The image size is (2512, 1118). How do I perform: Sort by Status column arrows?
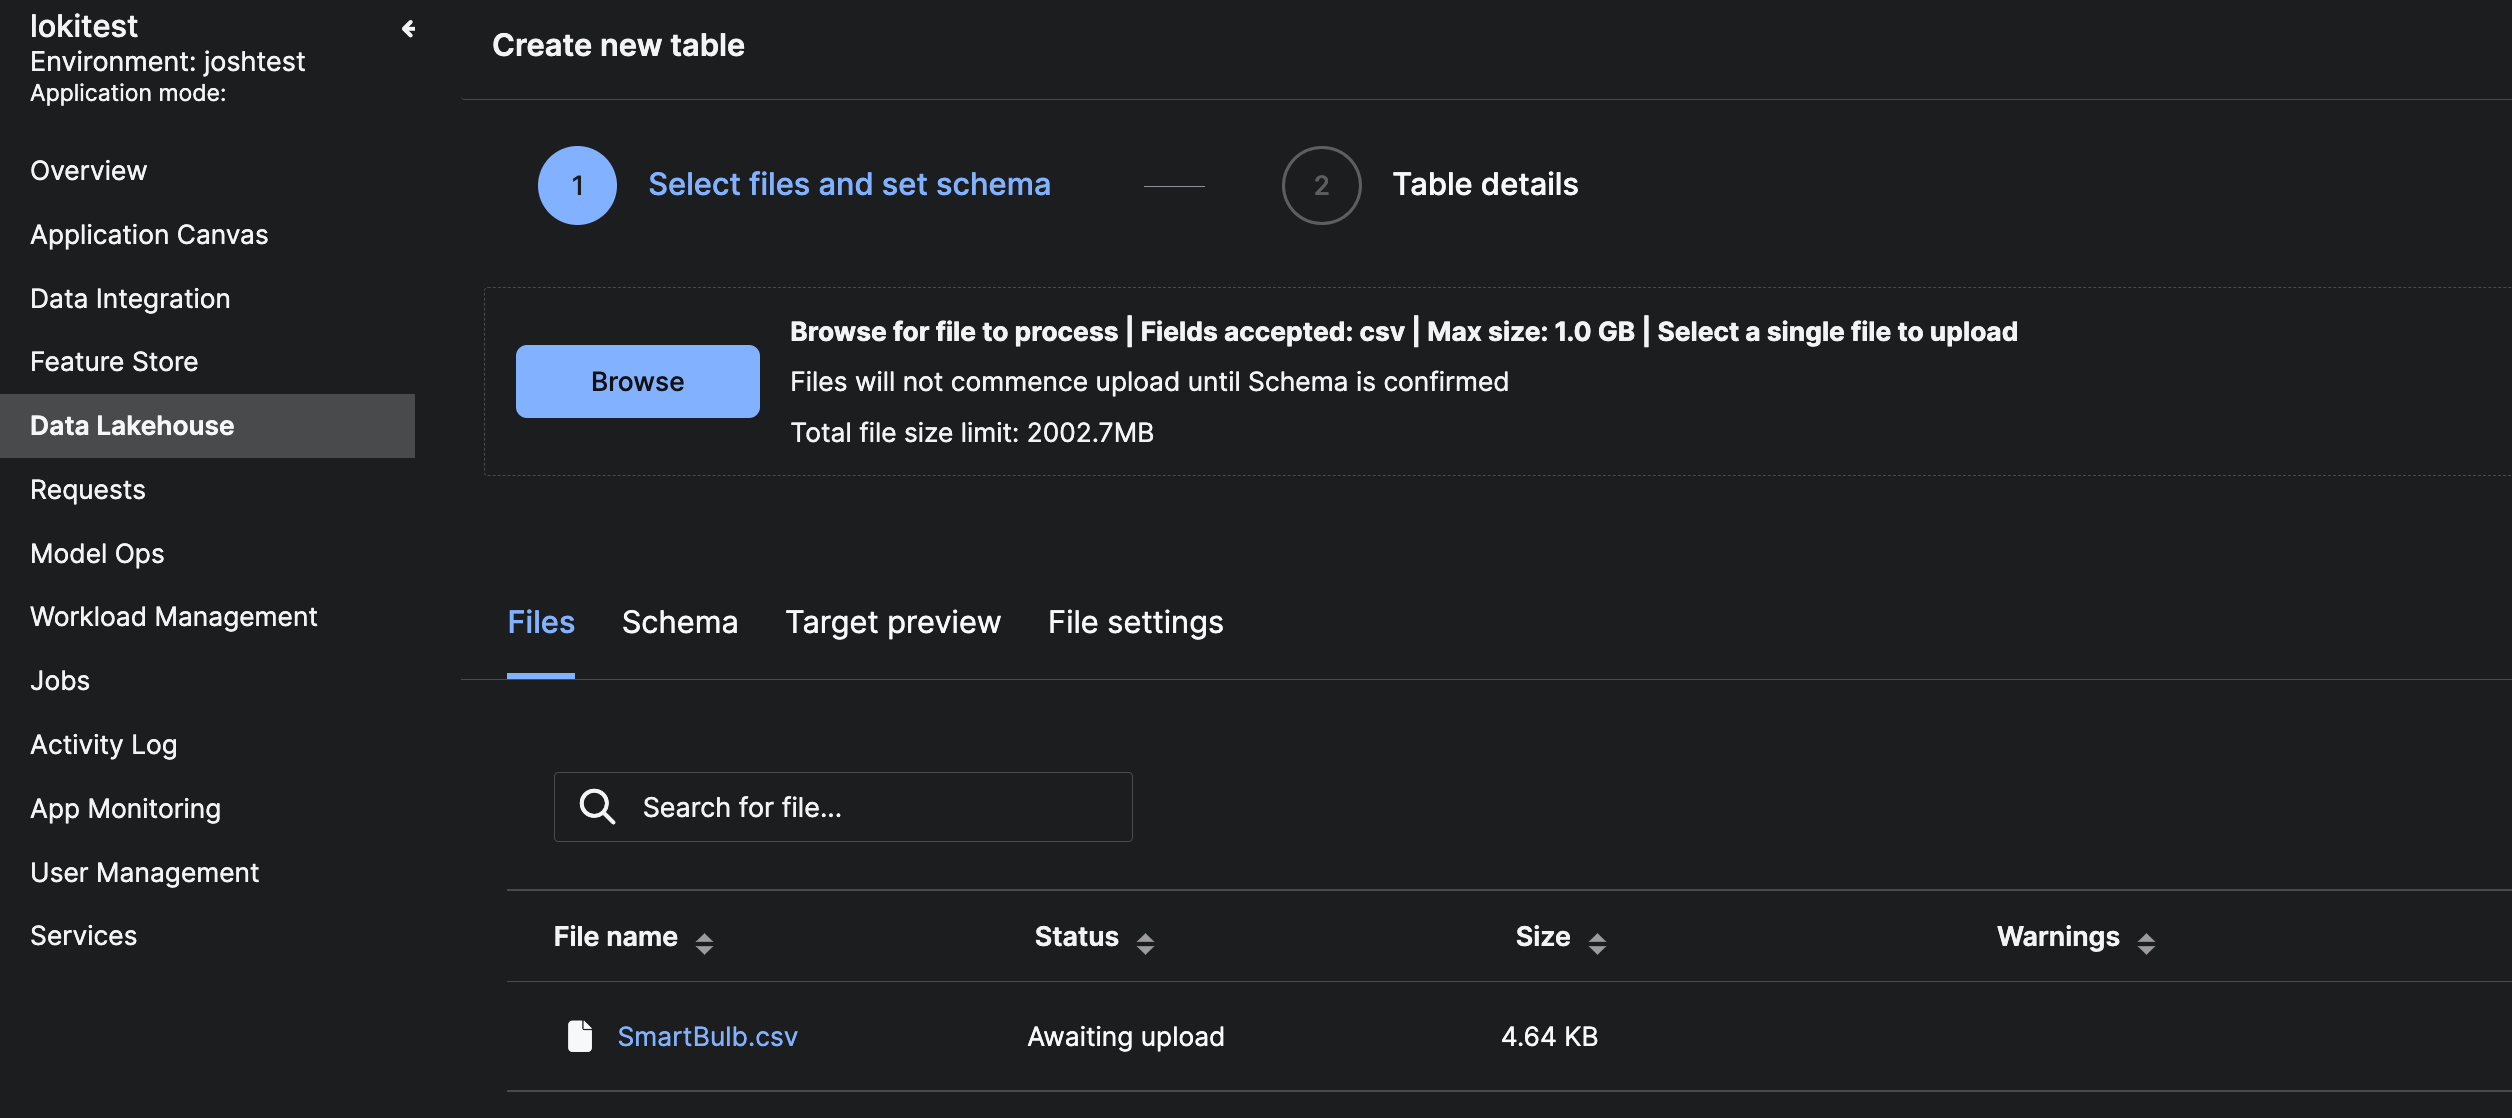[1145, 943]
